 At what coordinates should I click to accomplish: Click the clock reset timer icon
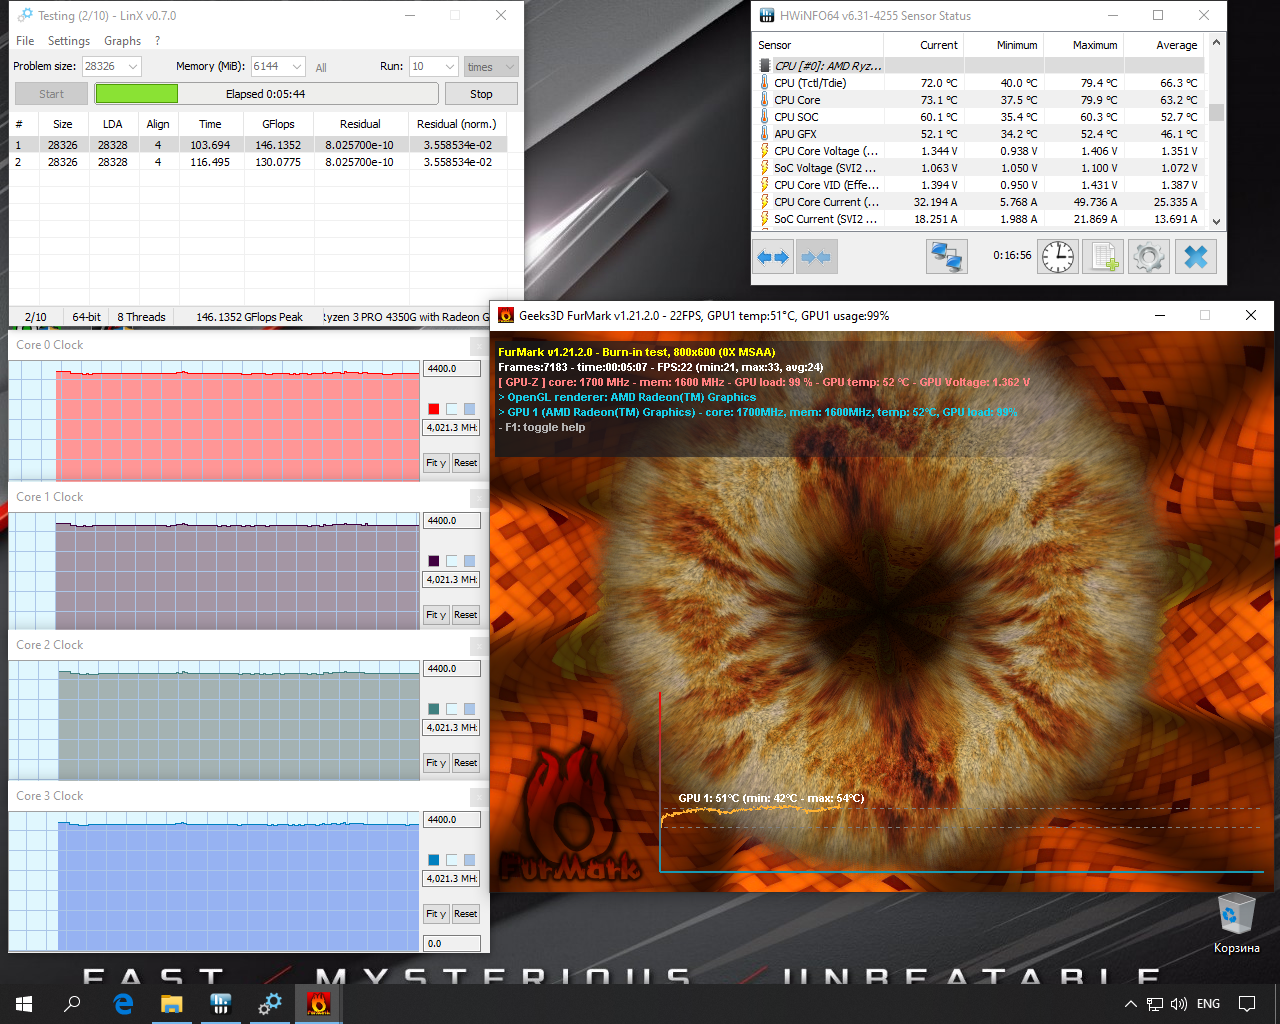1057,257
